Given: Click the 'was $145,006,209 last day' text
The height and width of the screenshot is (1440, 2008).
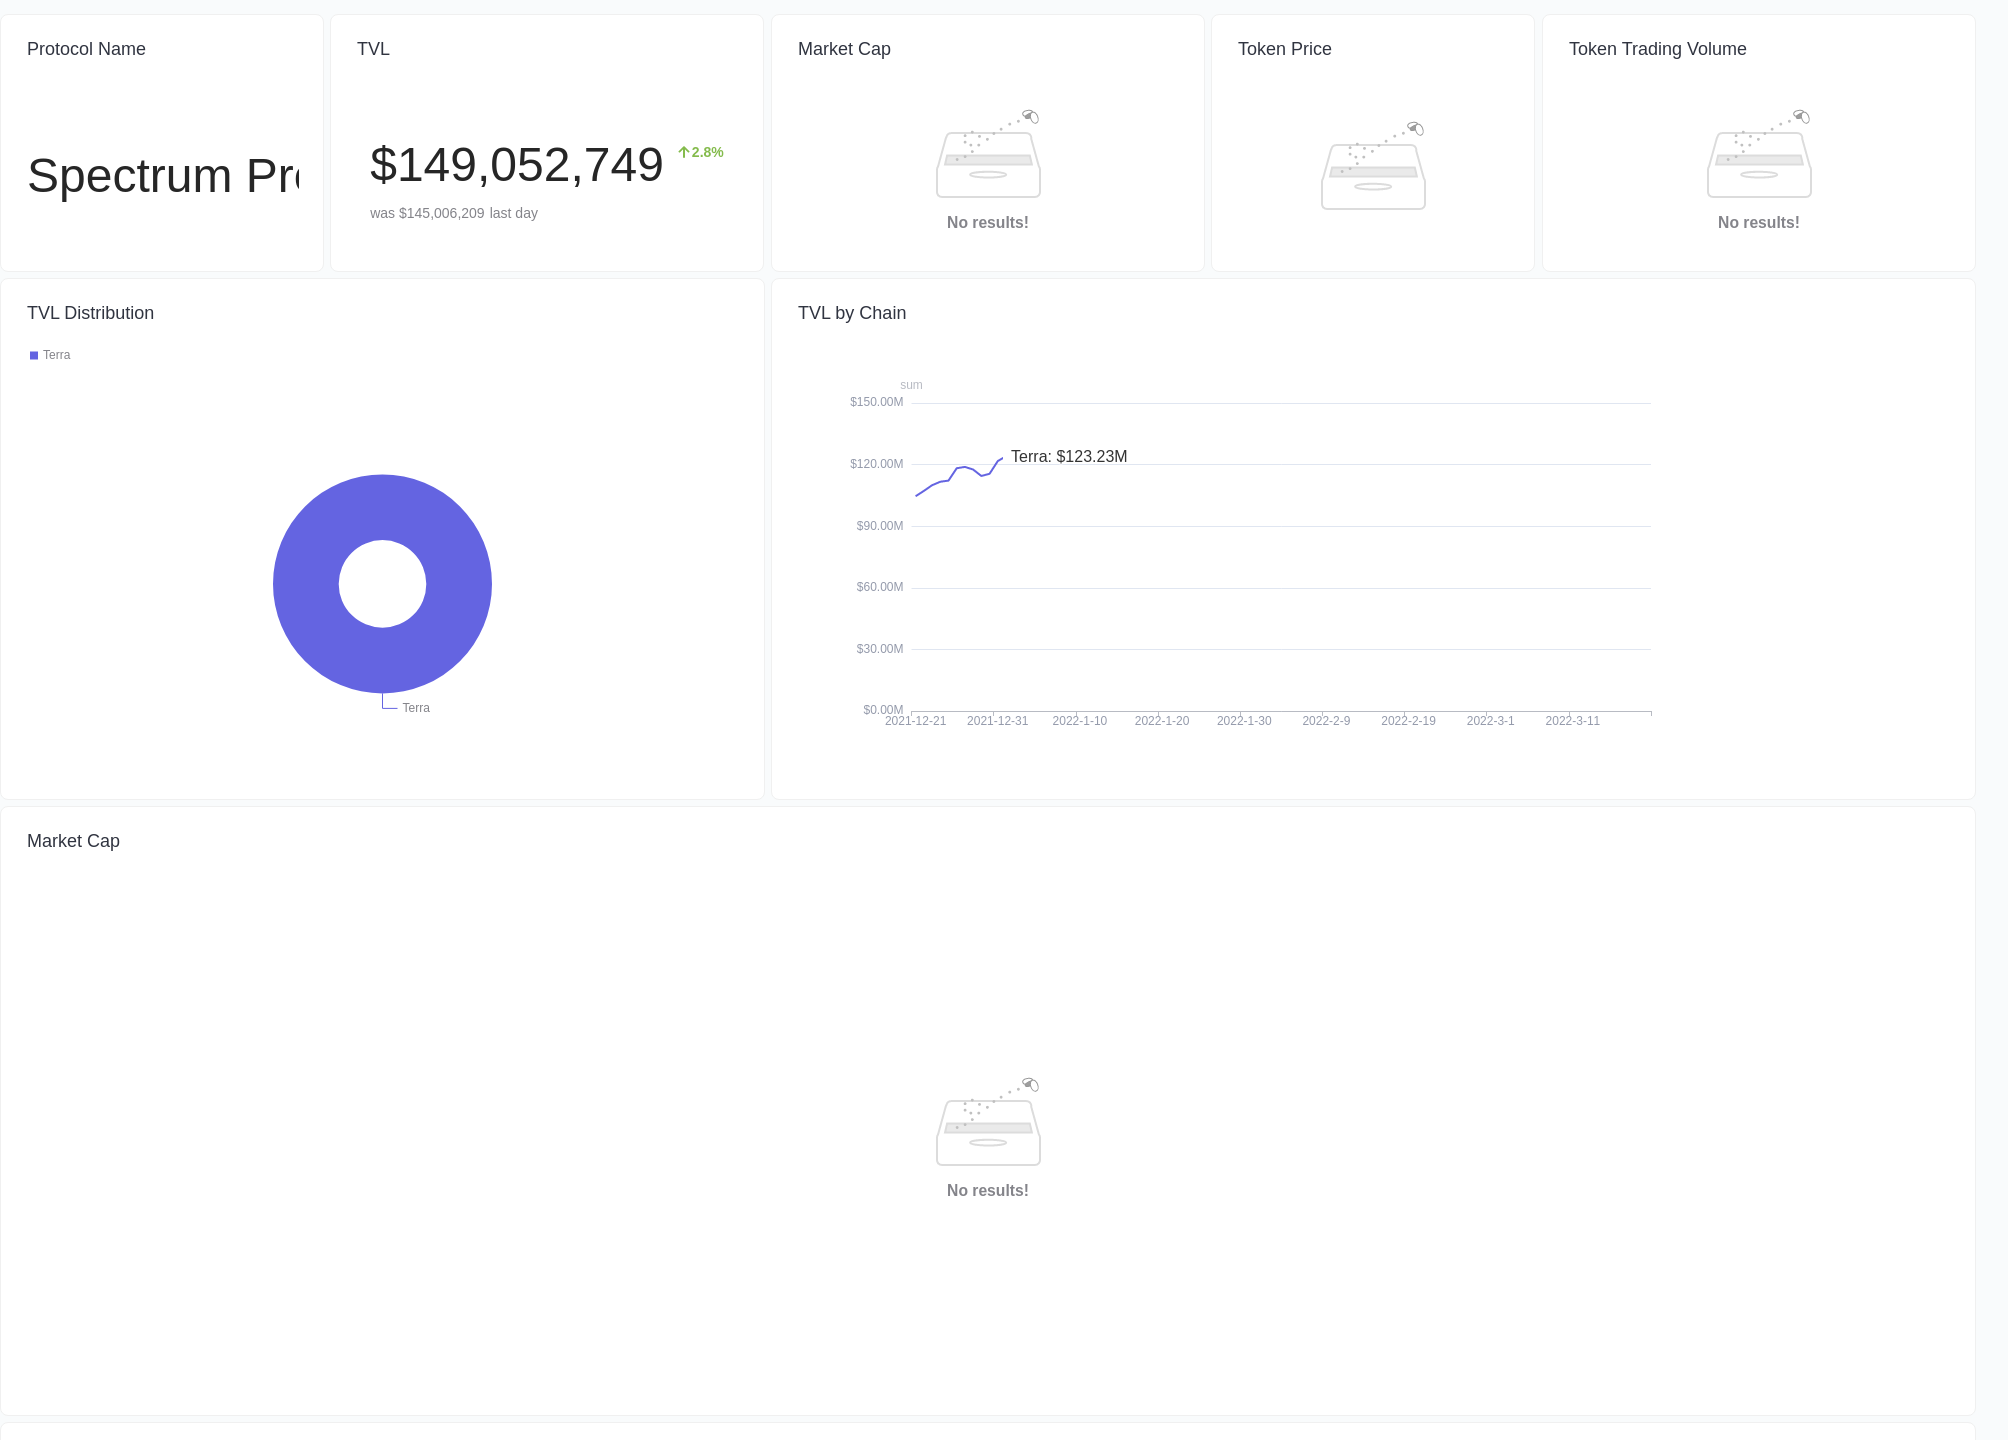Looking at the screenshot, I should pos(452,213).
